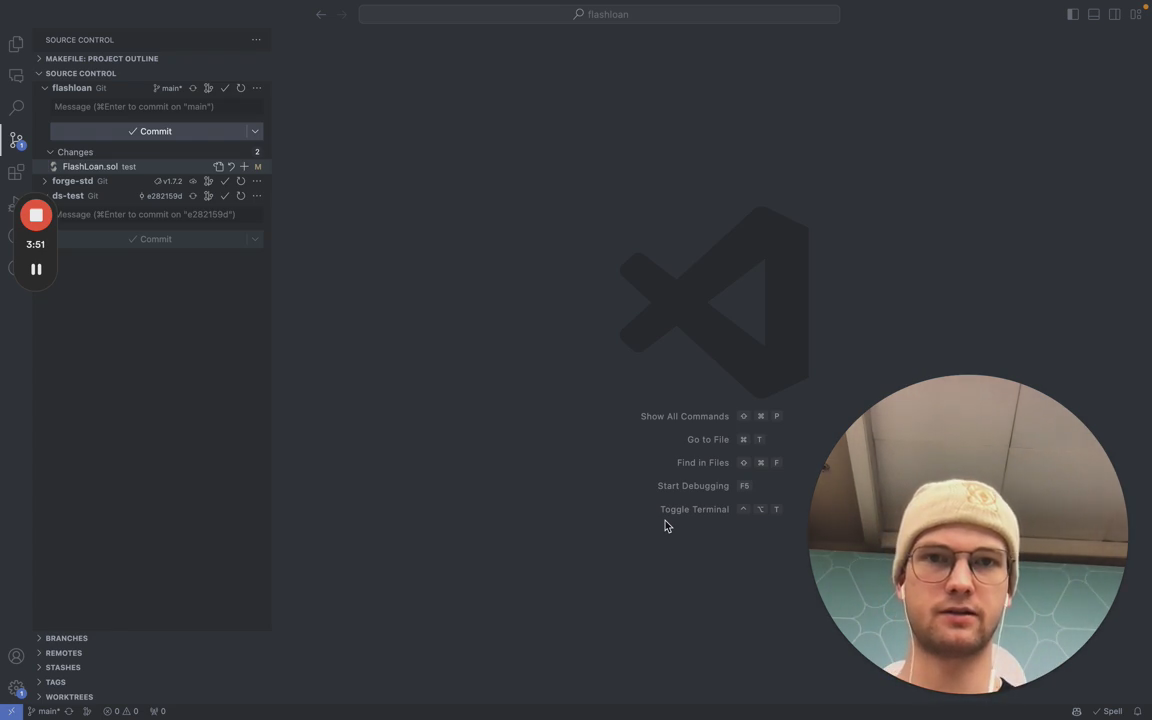Open the ds-test Commit dropdown arrow
The image size is (1152, 720).
pyautogui.click(x=255, y=240)
